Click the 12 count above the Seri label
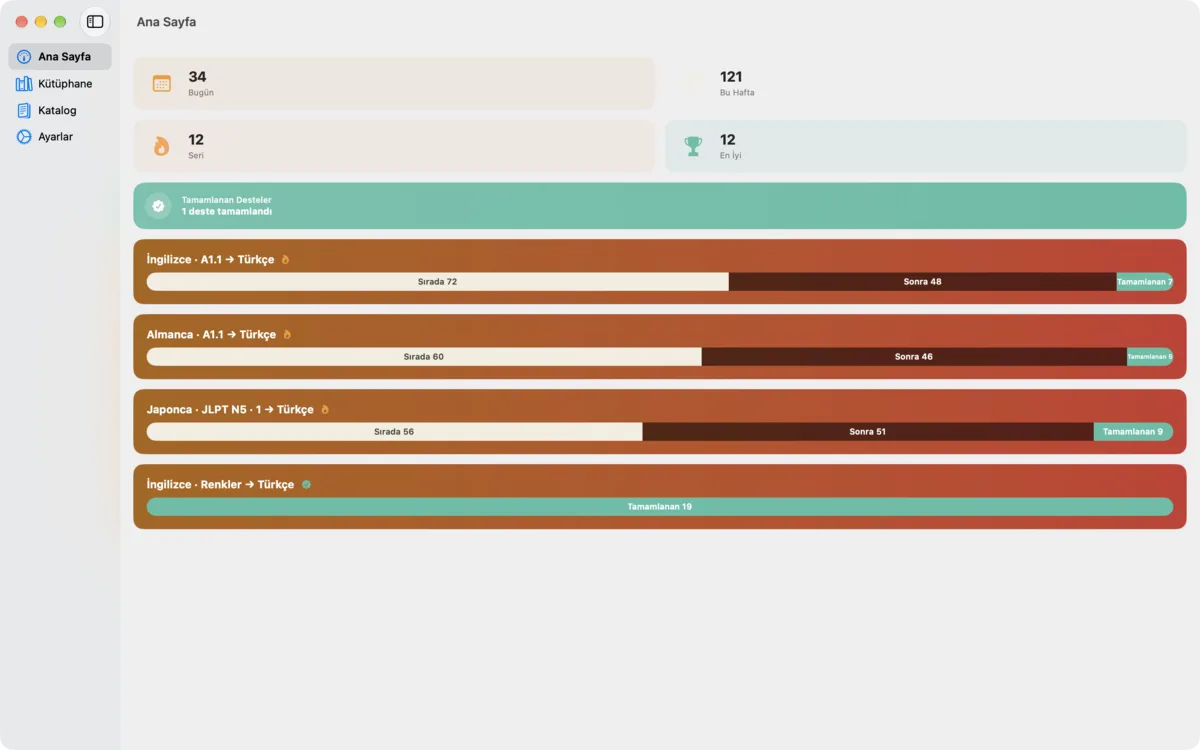 196,140
